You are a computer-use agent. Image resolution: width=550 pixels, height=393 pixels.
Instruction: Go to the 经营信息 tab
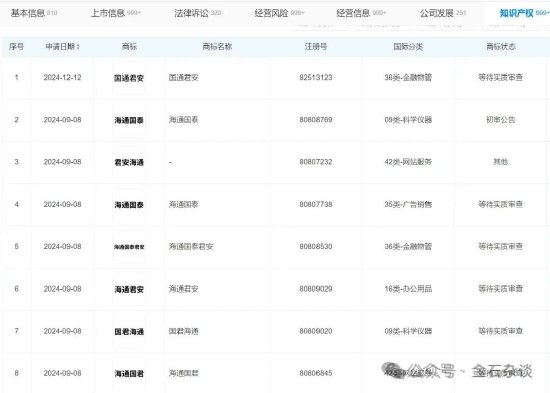(361, 13)
